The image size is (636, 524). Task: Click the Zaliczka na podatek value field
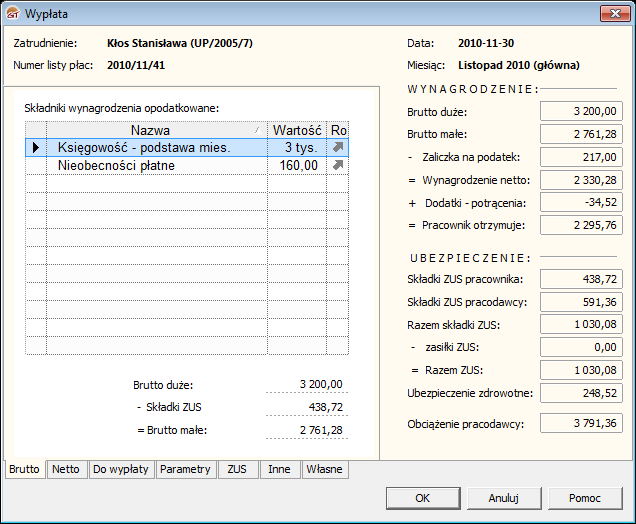pos(581,157)
